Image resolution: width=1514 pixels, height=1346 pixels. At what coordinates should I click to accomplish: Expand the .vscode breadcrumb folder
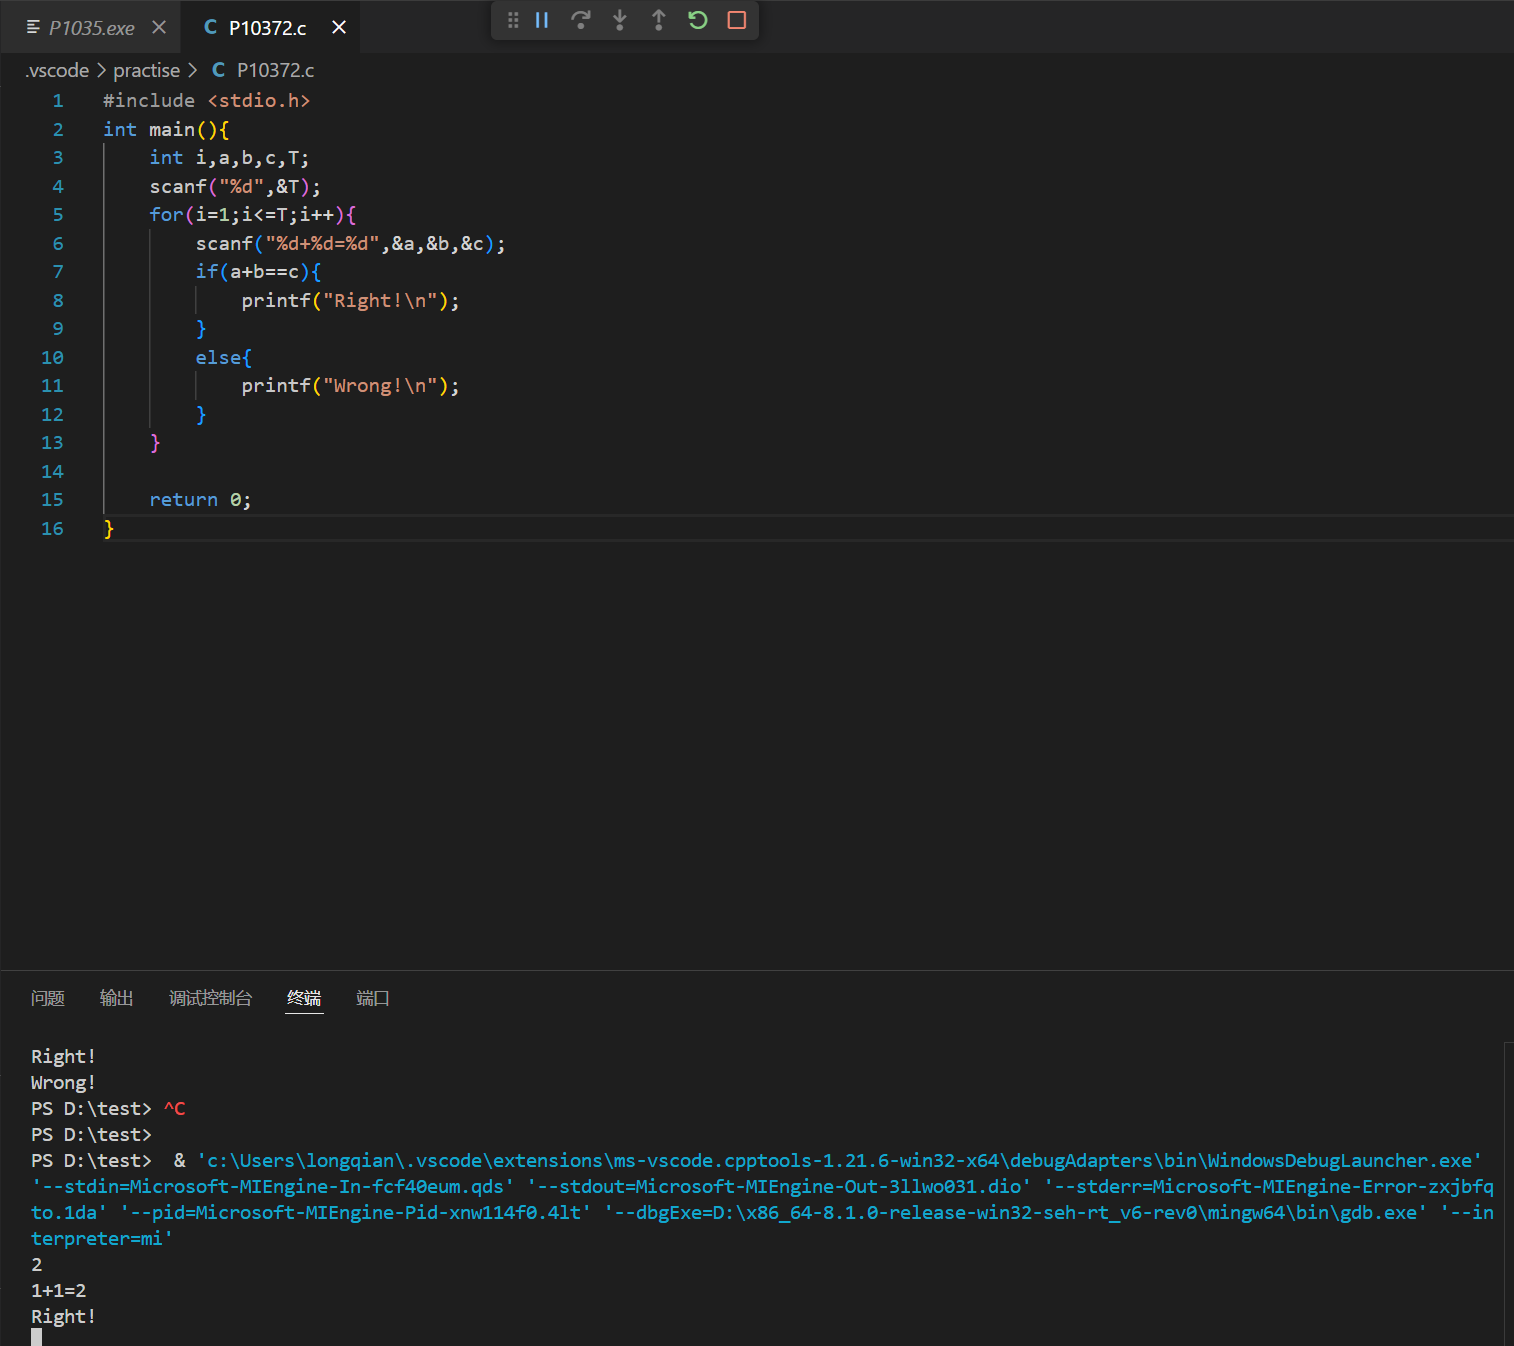[x=58, y=70]
